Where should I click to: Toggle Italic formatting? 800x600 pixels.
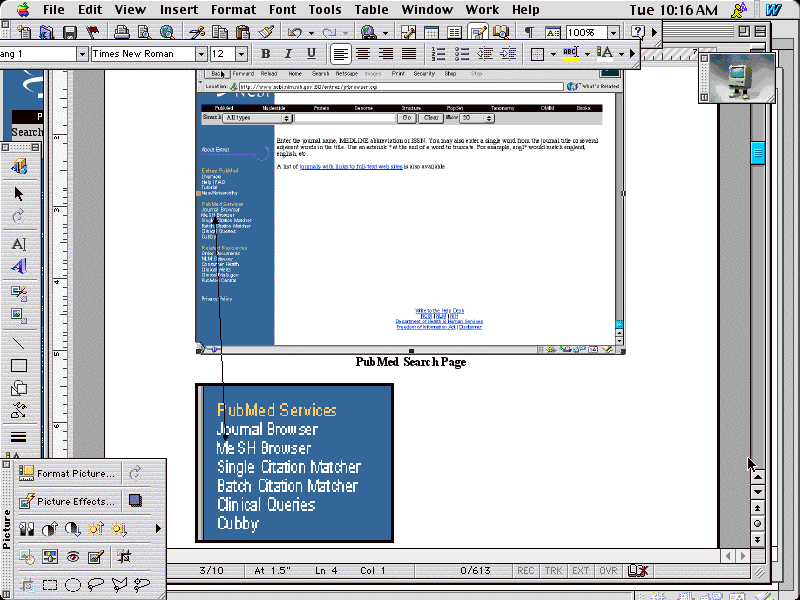point(288,54)
